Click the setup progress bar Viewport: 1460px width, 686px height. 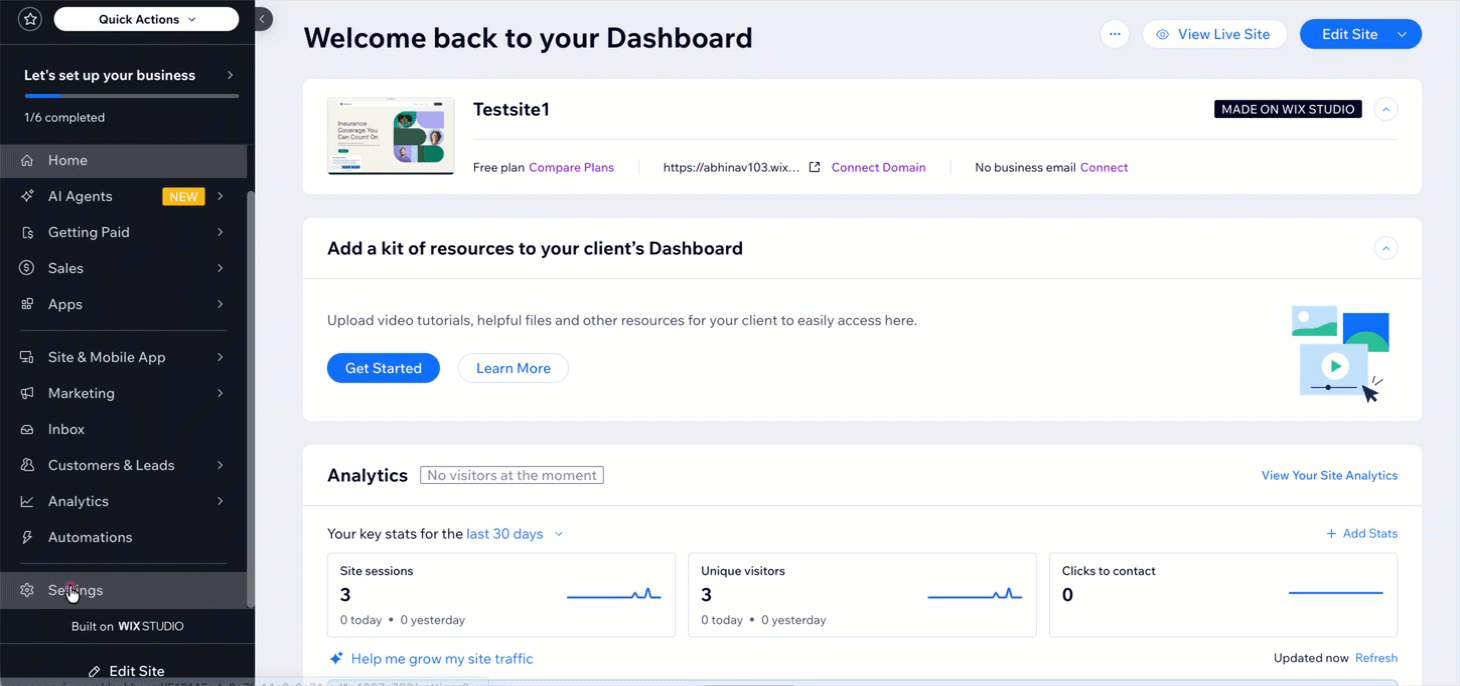point(131,96)
